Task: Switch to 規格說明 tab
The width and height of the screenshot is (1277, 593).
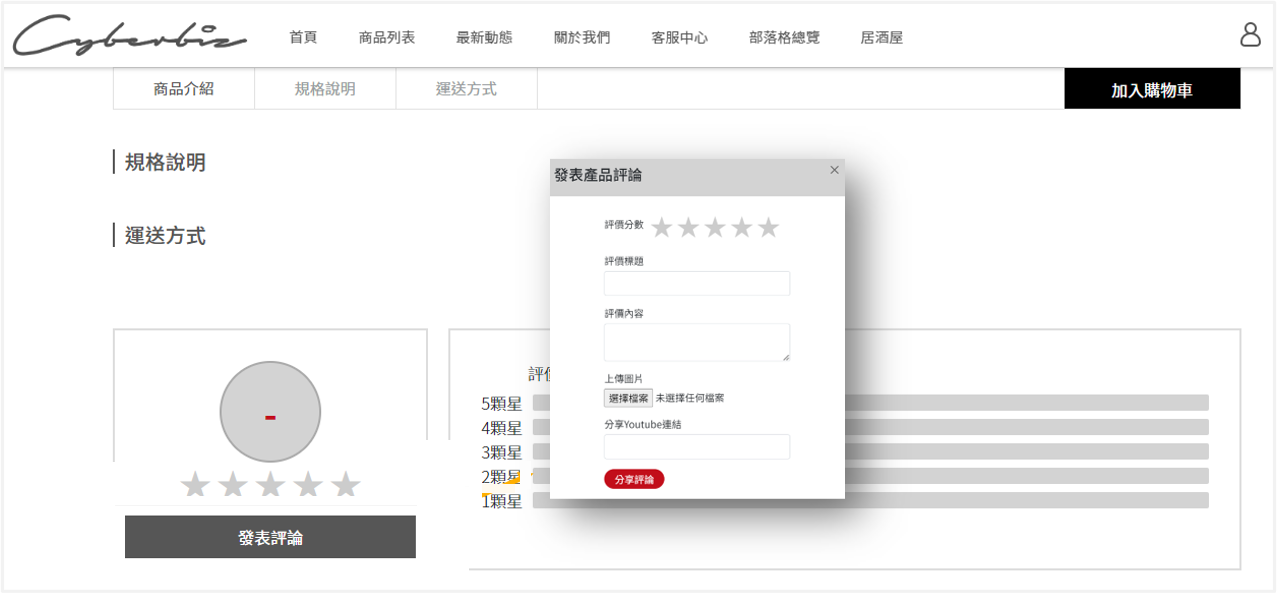Action: coord(325,89)
